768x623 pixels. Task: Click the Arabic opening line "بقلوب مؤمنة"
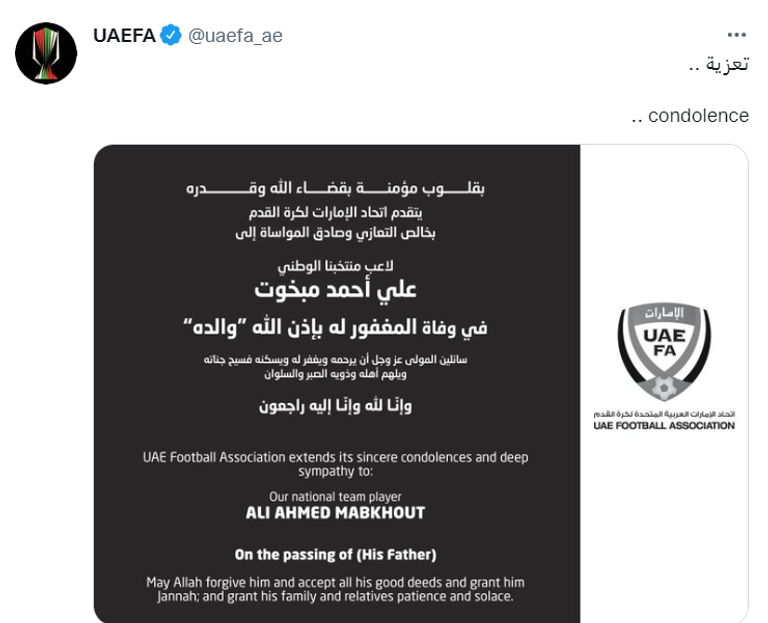[336, 189]
